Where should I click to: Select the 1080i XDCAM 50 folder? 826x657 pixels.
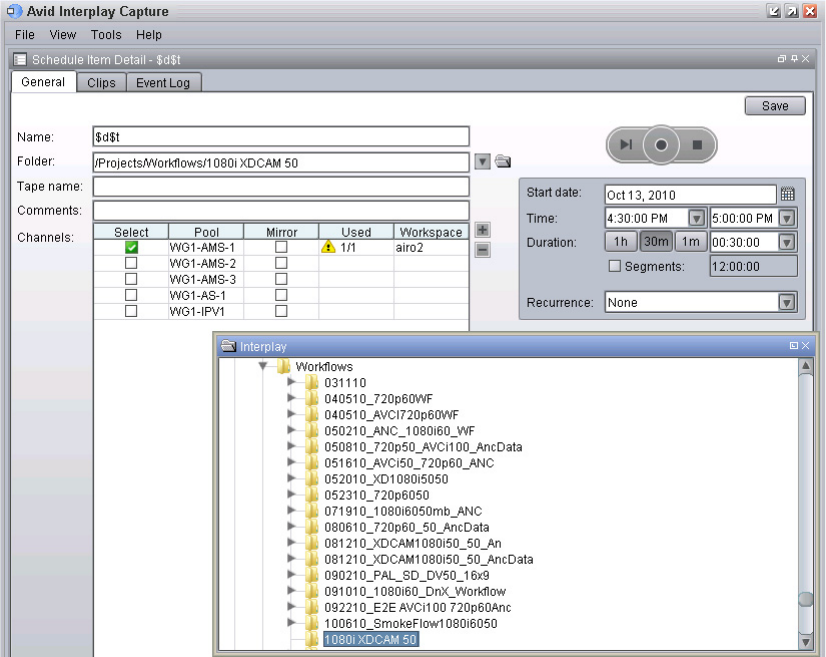(370, 639)
